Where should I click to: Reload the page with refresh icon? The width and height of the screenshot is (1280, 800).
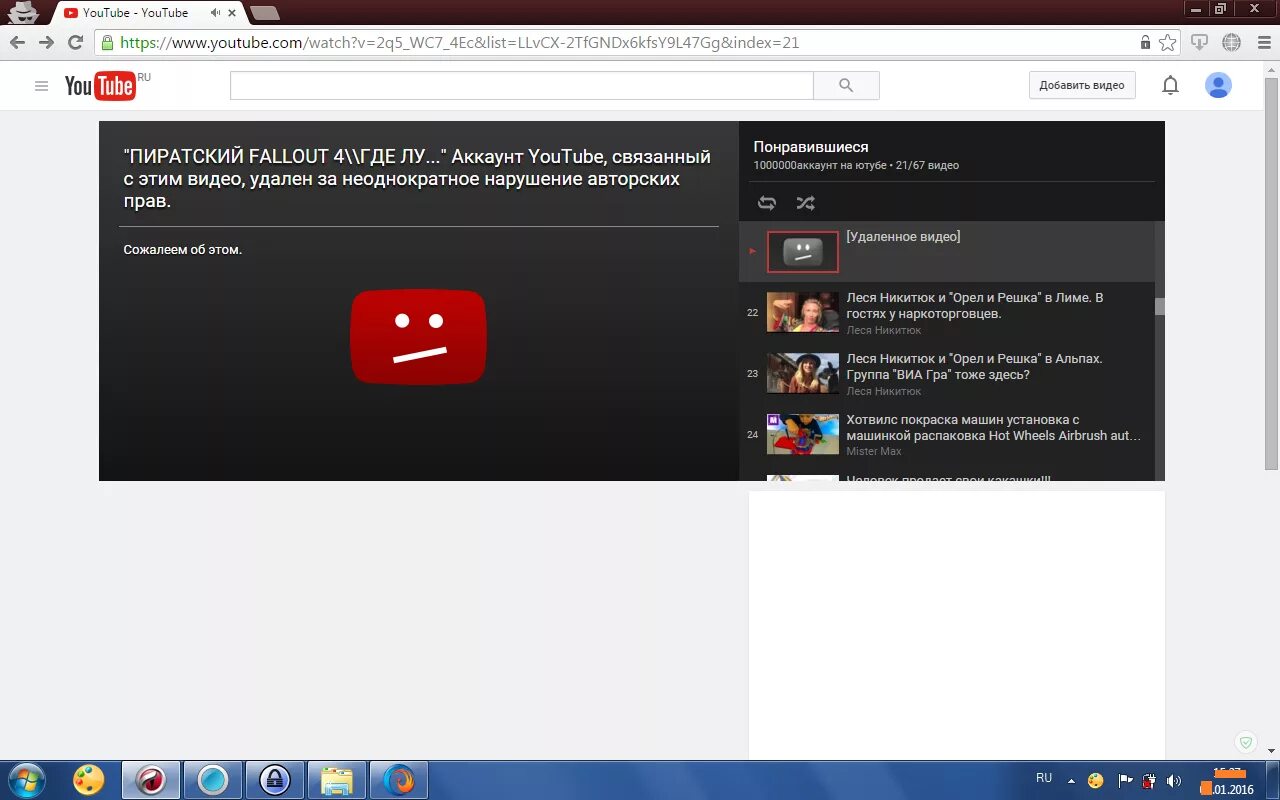(75, 43)
